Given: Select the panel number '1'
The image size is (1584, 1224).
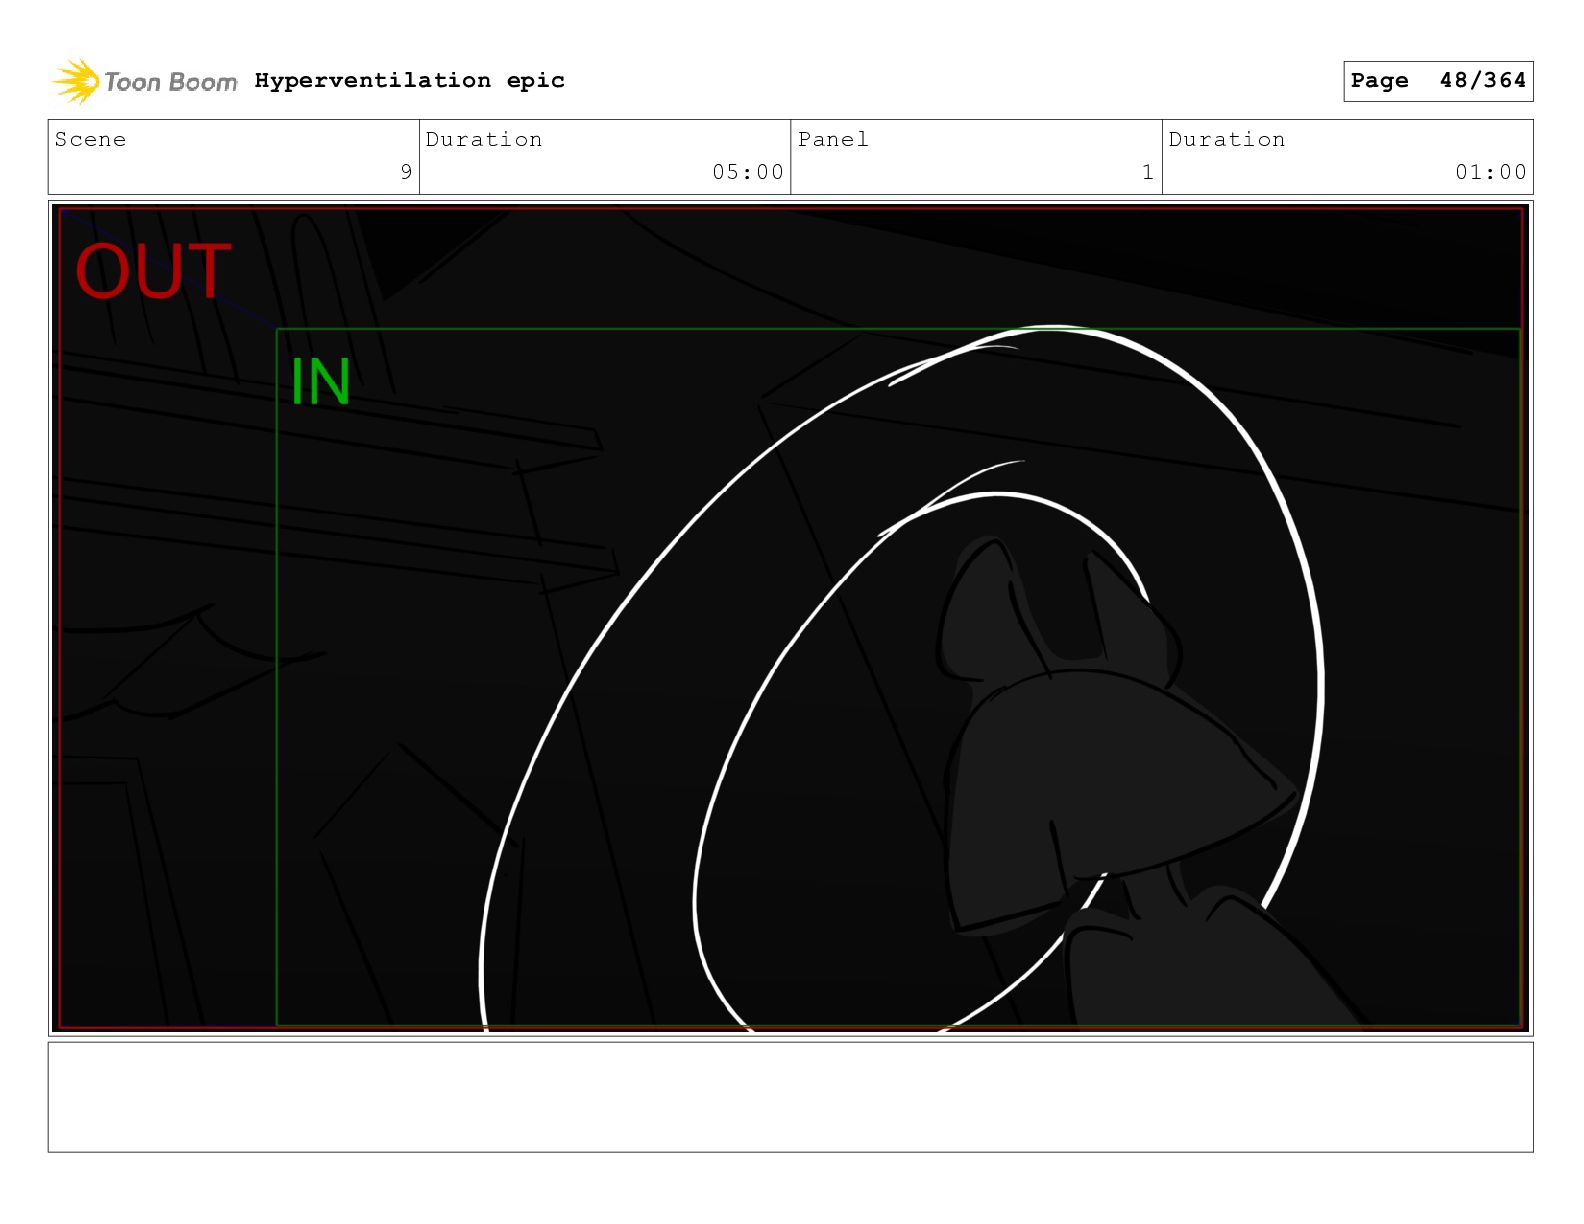Looking at the screenshot, I should point(1148,172).
